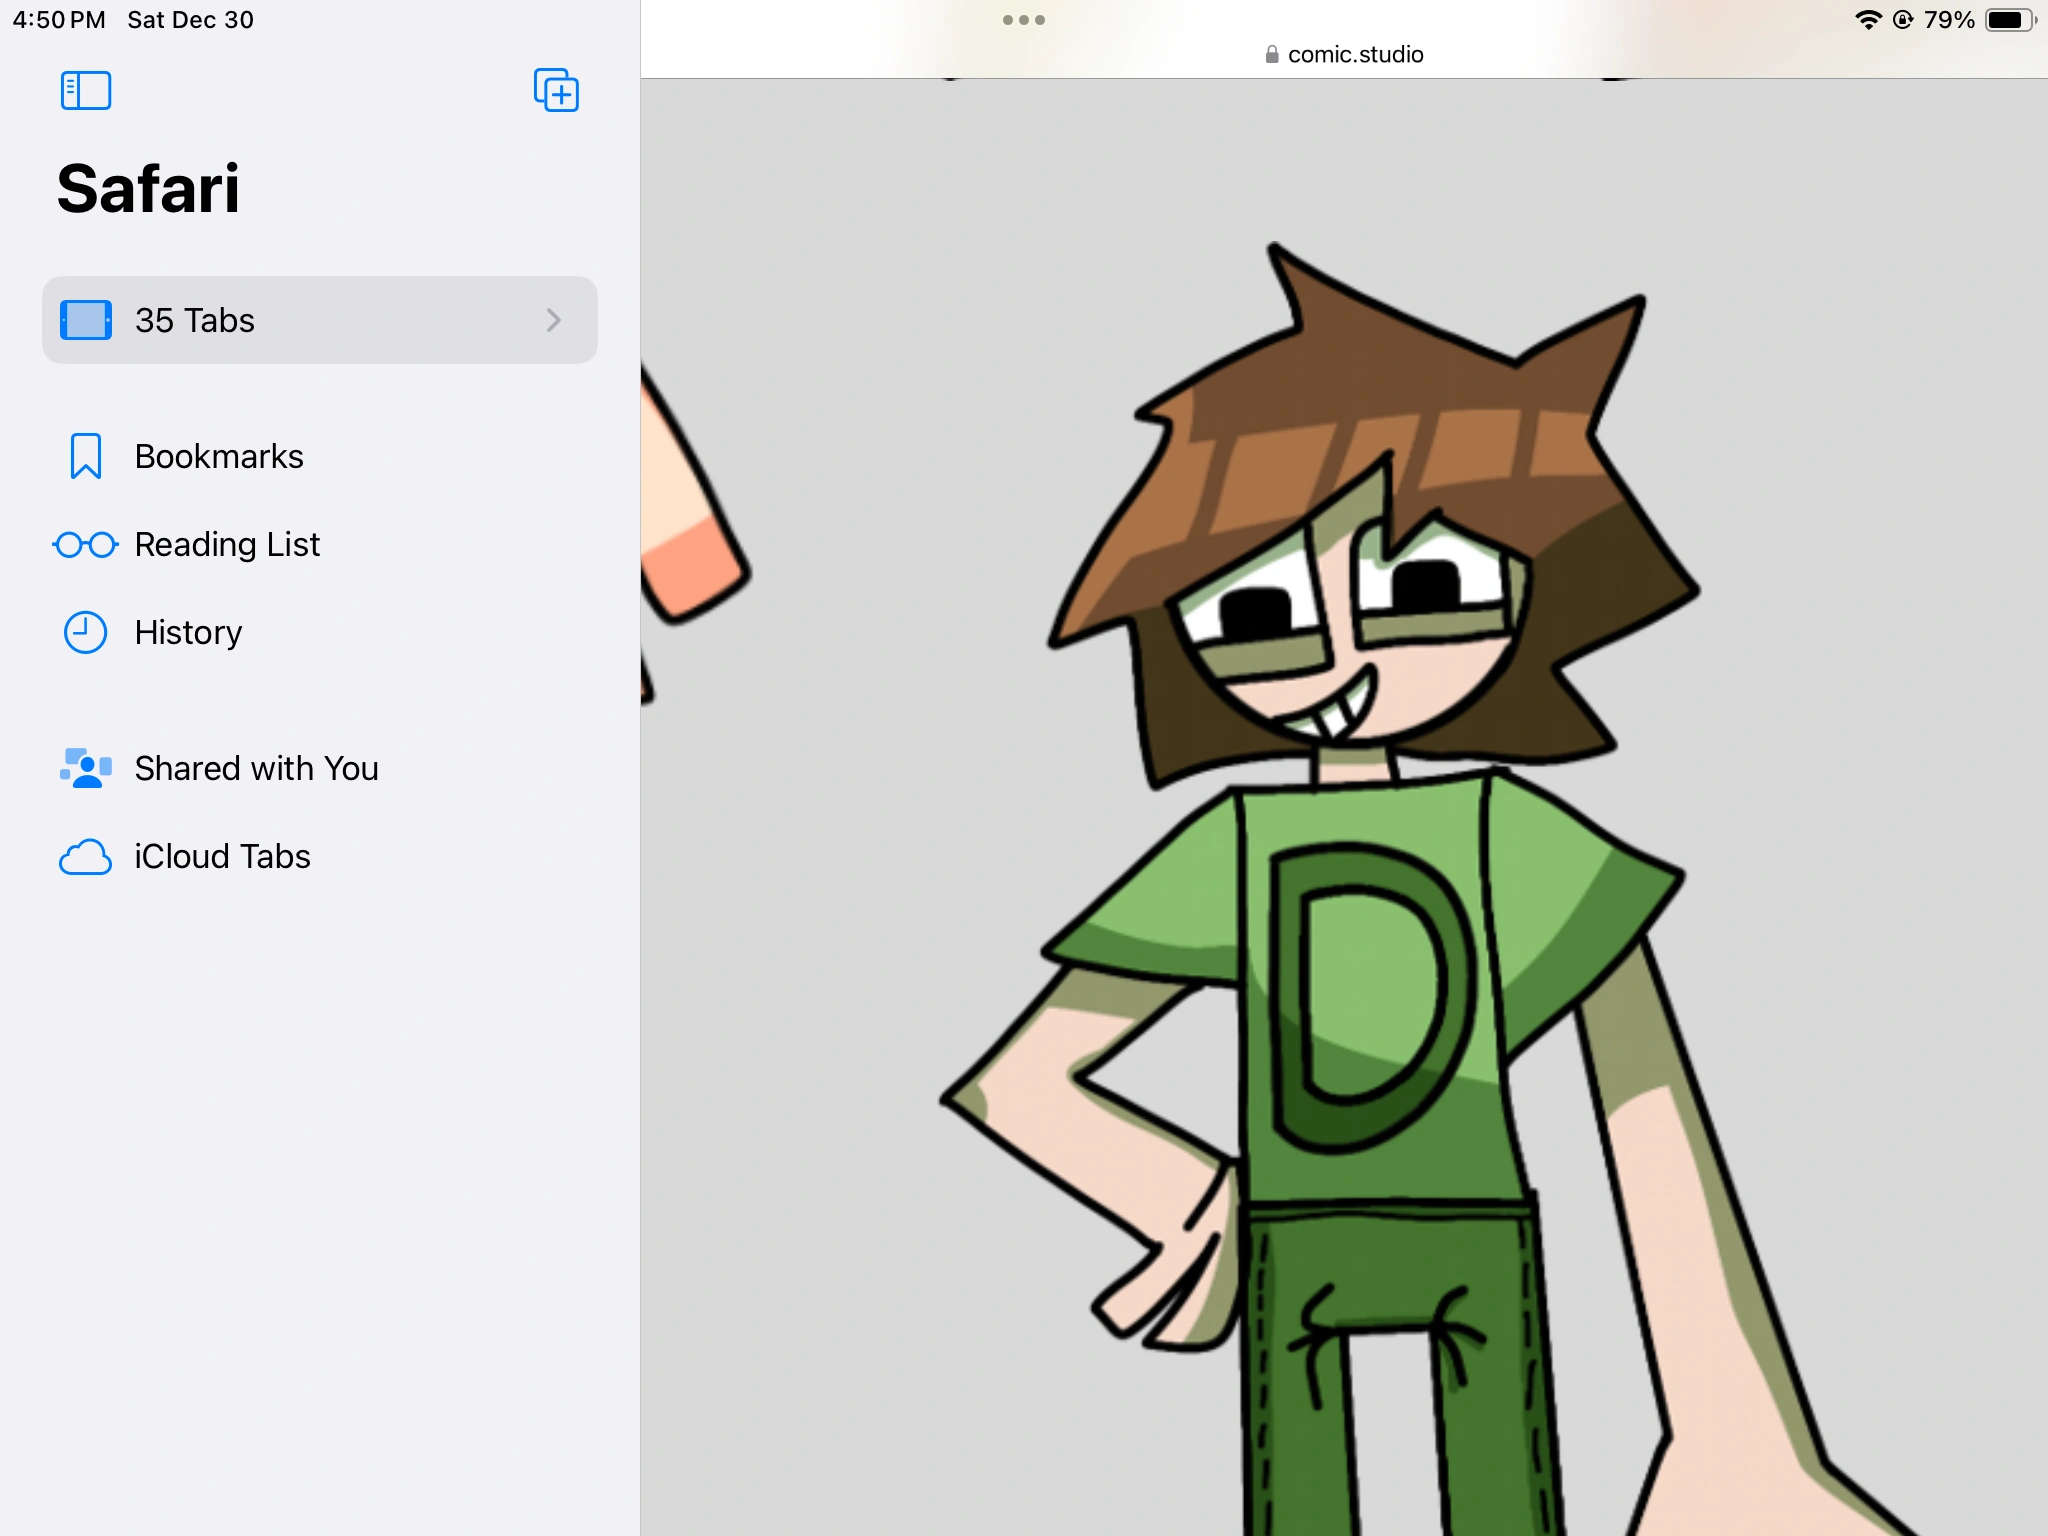Click the lock icon beside comic.studio
This screenshot has height=1536, width=2048.
coord(1271,55)
